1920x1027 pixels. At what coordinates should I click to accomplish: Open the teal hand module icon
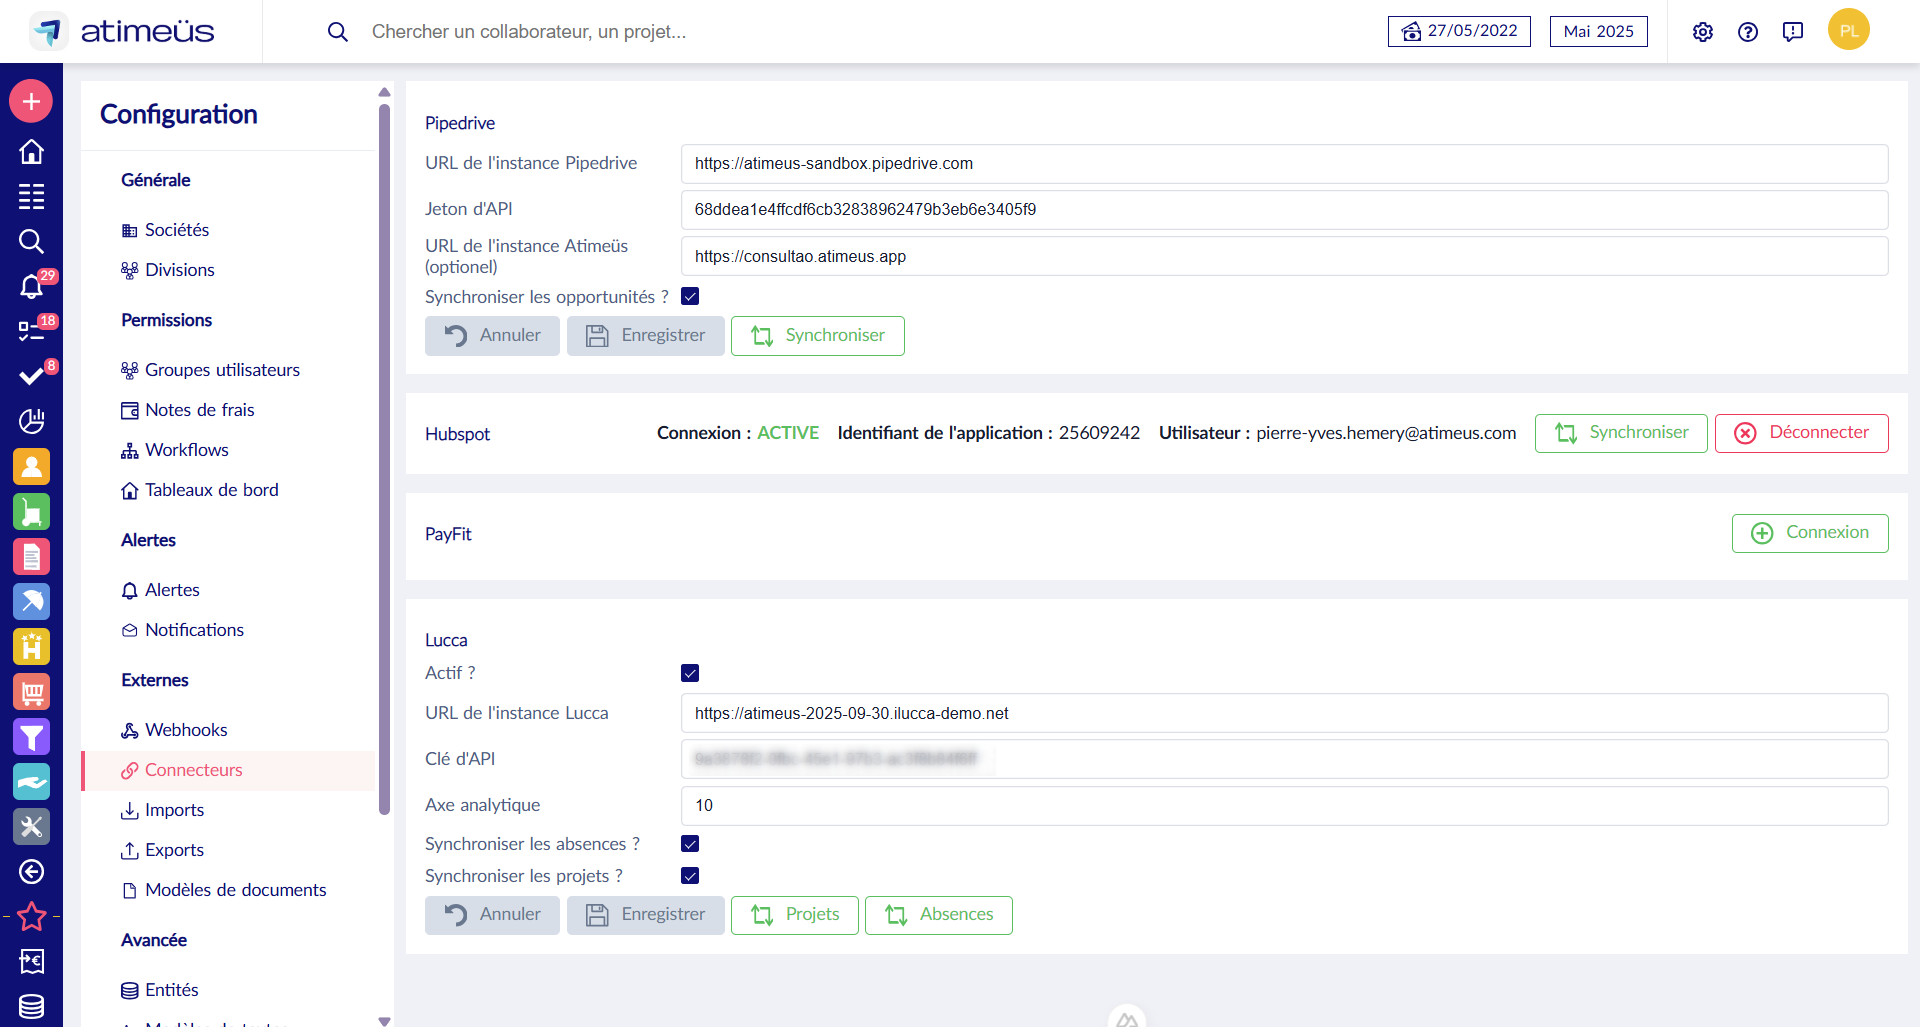click(31, 781)
